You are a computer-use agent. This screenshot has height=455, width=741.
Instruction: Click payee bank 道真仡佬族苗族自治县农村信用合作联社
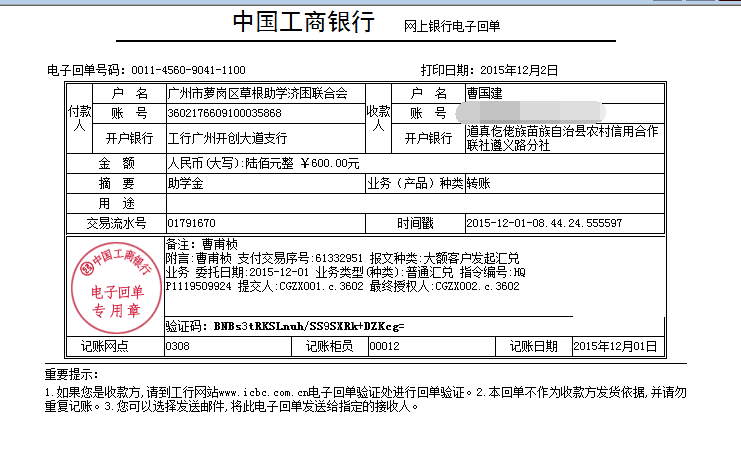coord(562,138)
